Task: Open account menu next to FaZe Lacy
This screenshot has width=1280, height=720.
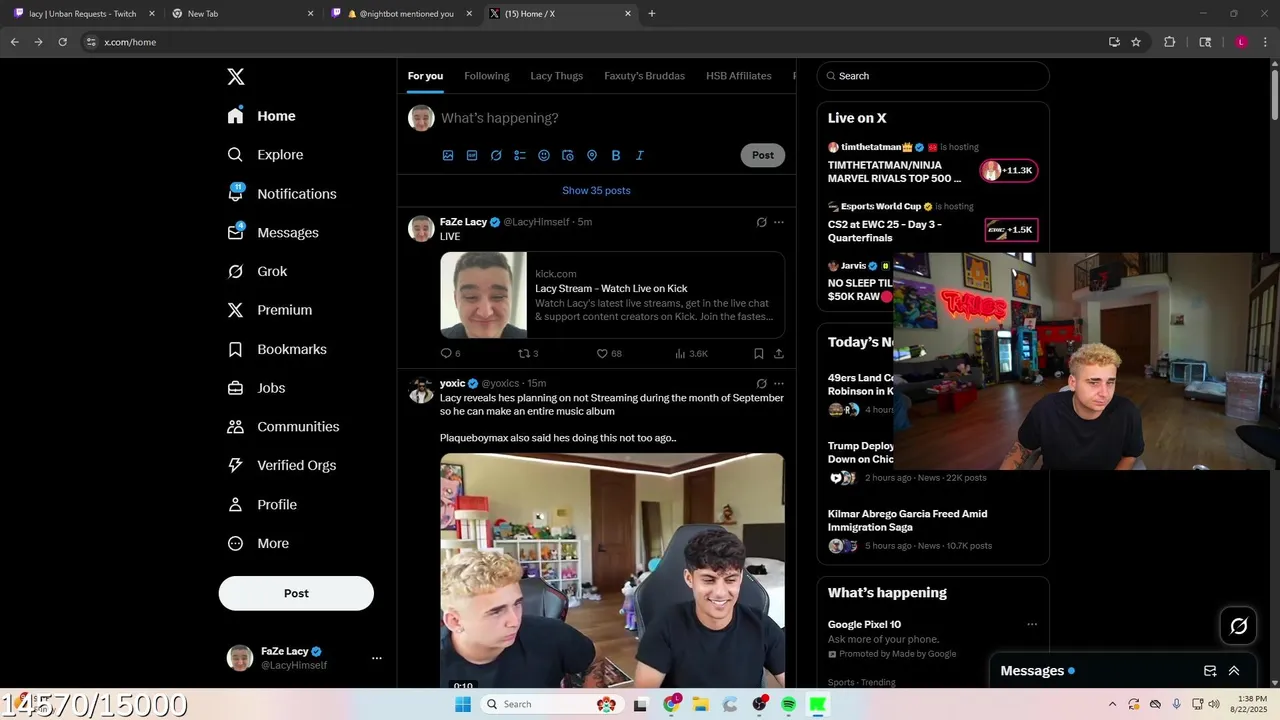Action: [377, 658]
